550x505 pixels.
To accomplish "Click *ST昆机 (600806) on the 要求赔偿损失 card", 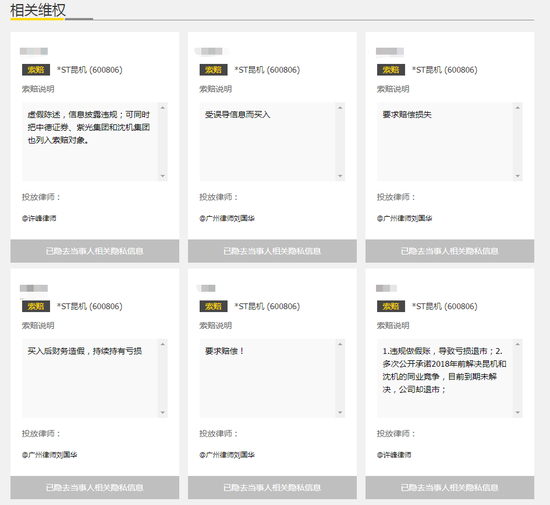I will click(x=445, y=70).
